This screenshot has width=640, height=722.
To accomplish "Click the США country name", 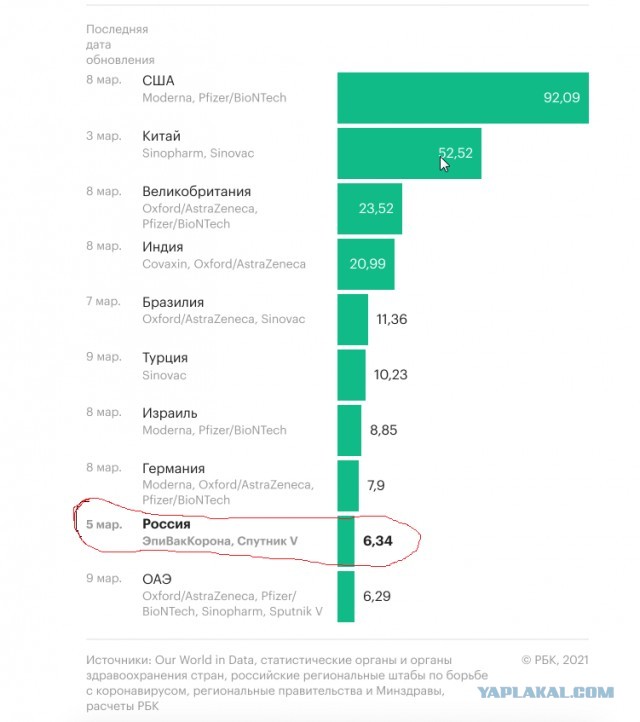I will click(158, 81).
